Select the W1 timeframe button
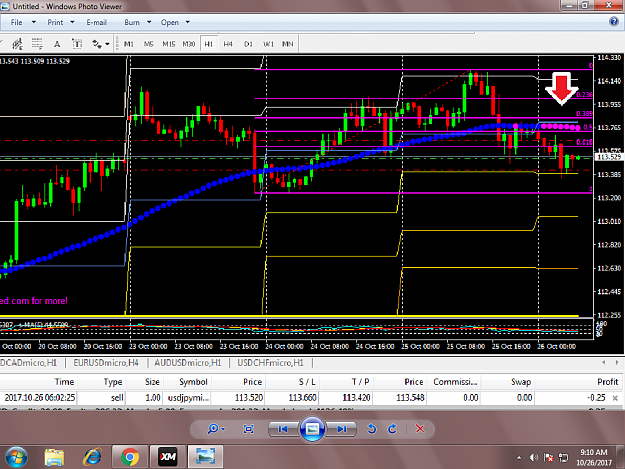 (268, 44)
